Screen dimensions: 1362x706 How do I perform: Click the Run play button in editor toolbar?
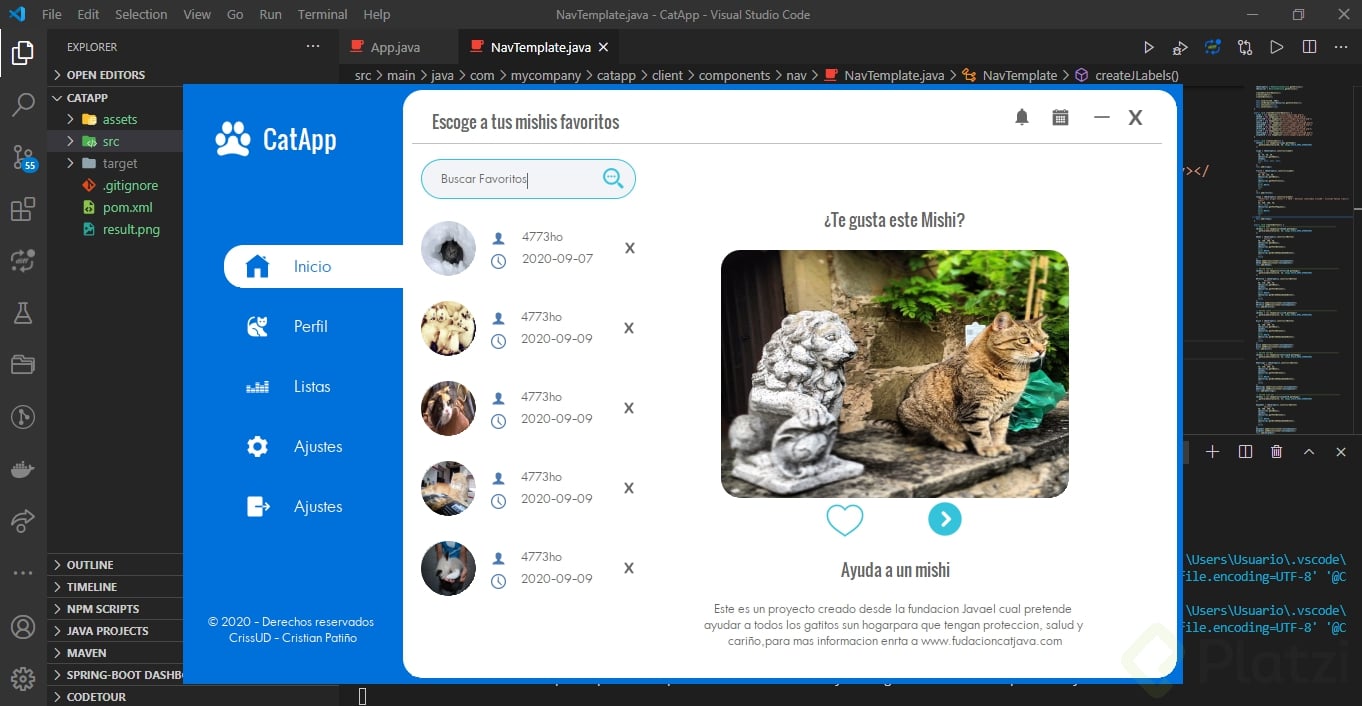(1149, 47)
